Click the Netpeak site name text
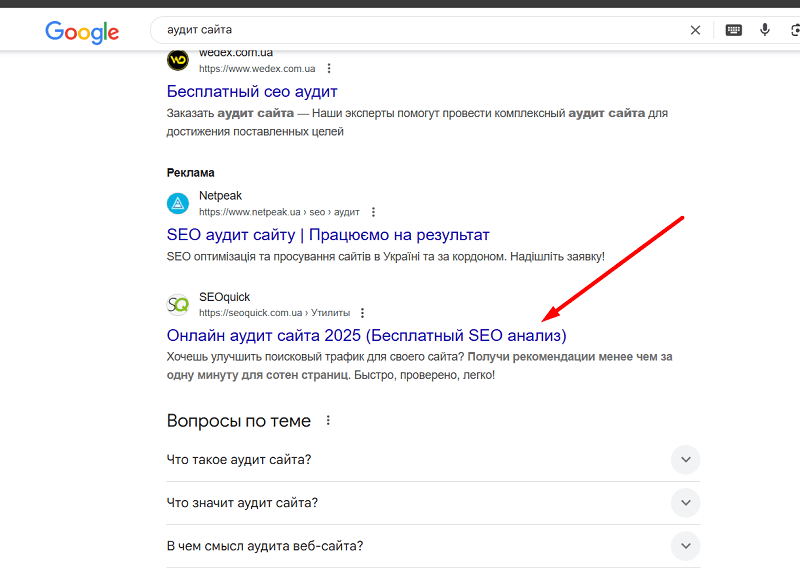 (220, 195)
